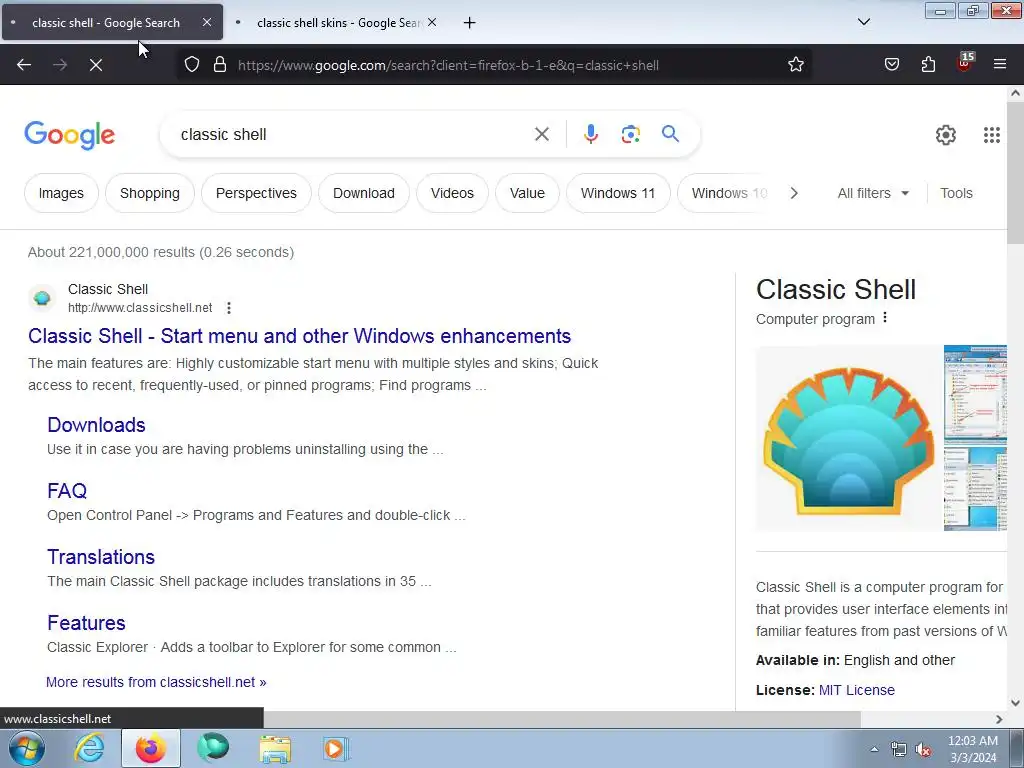Open the red extension icon with badge 15
The height and width of the screenshot is (768, 1024).
click(965, 63)
